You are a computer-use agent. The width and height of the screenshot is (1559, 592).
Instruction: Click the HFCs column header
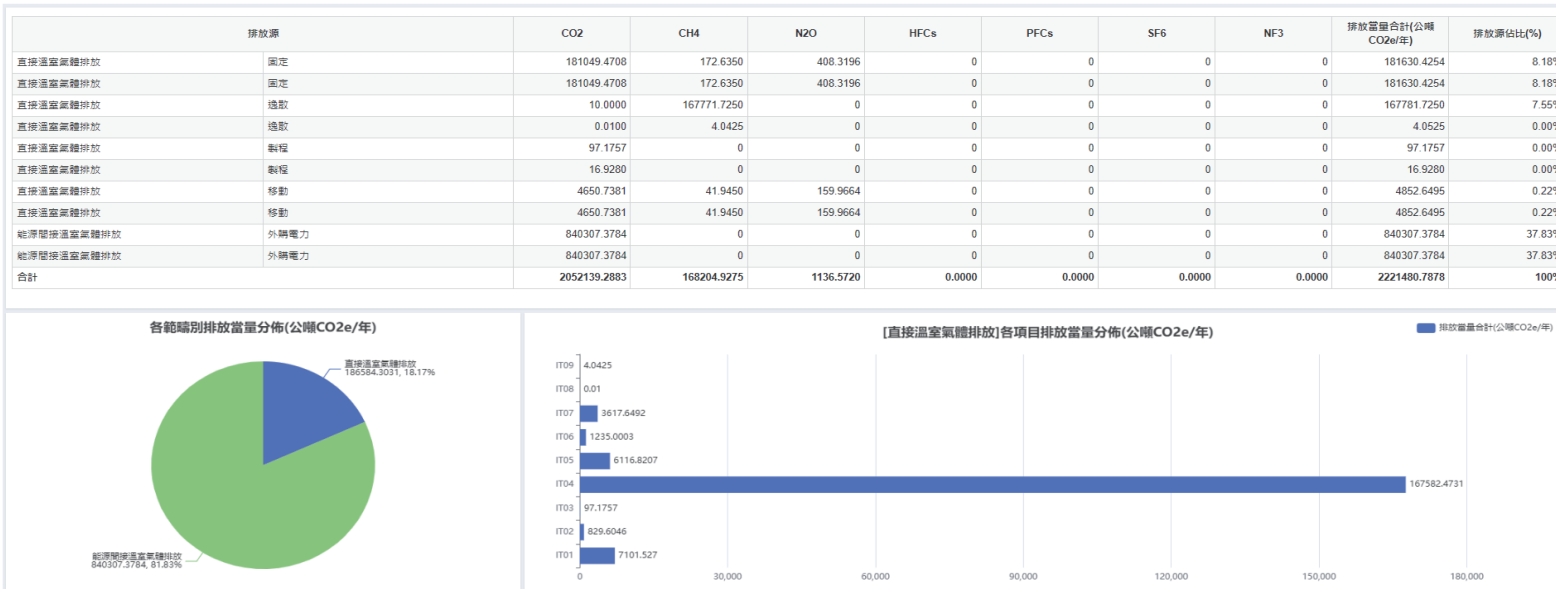pyautogui.click(x=923, y=34)
